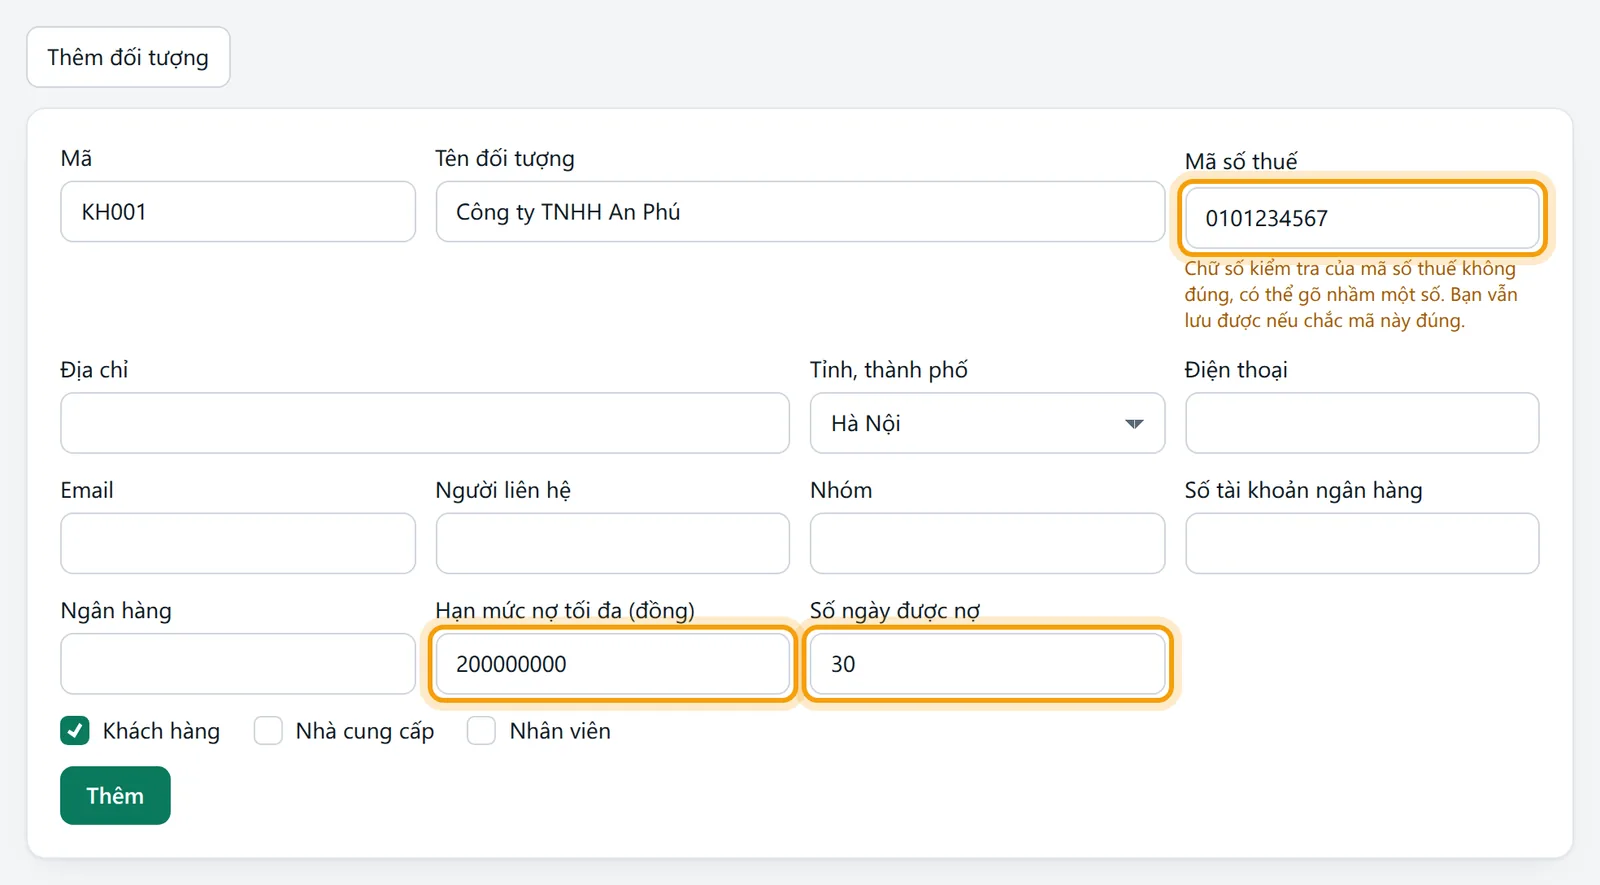Image resolution: width=1600 pixels, height=885 pixels.
Task: Click the Ngân hàng input field
Action: [238, 664]
